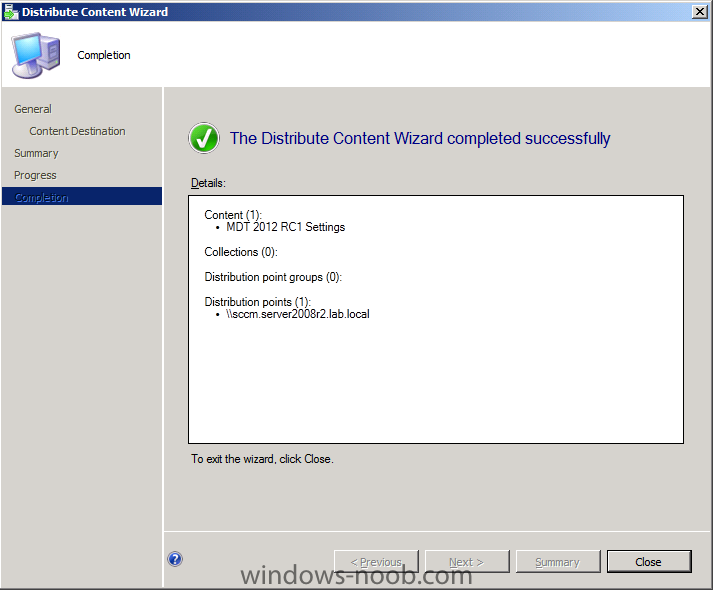713x590 pixels.
Task: Click the Next > button
Action: click(x=467, y=562)
